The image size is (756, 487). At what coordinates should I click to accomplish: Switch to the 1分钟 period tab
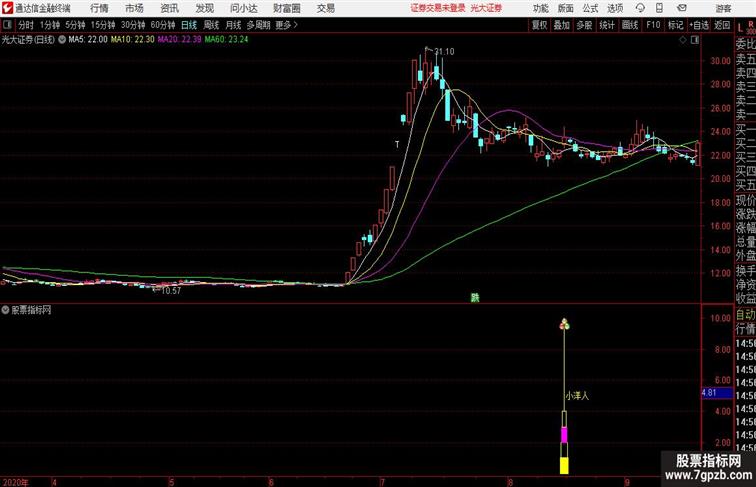[50, 25]
